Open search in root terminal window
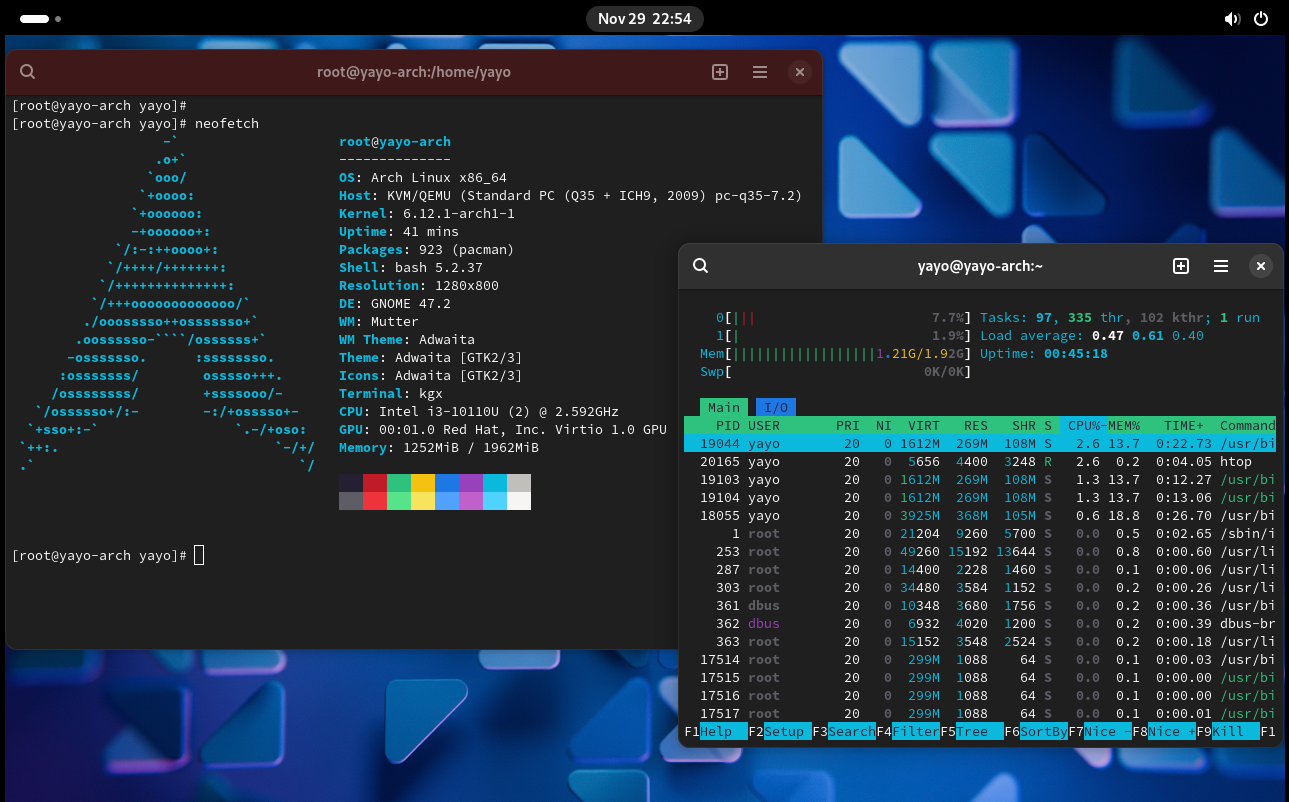This screenshot has width=1289, height=802. pos(28,72)
